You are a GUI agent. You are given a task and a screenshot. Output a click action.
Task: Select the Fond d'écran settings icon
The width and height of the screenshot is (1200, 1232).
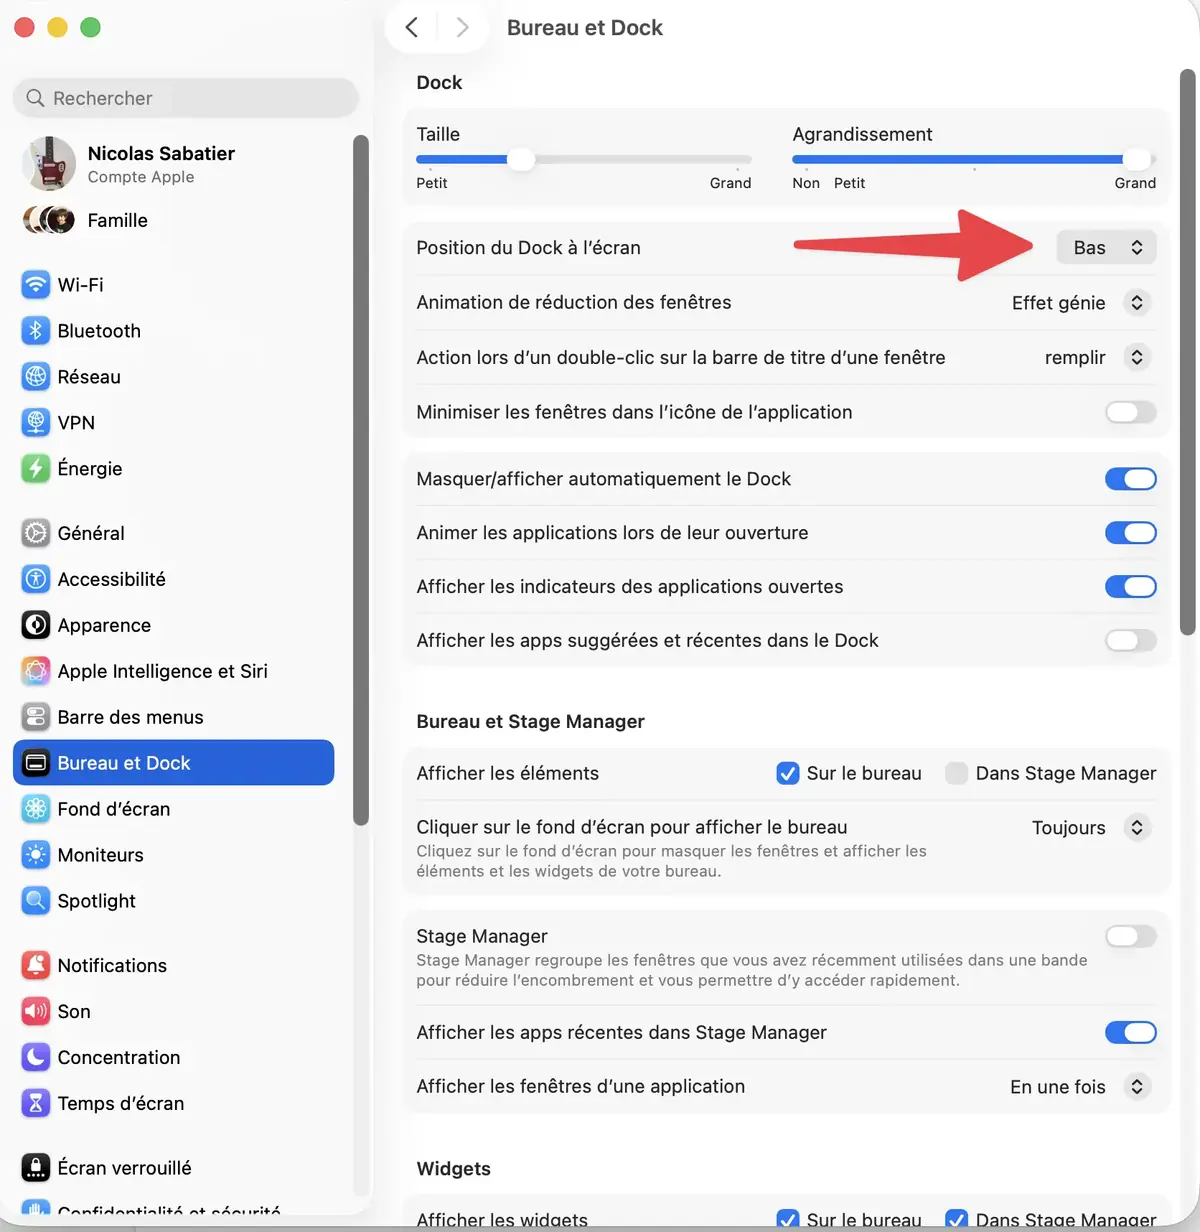pos(35,809)
